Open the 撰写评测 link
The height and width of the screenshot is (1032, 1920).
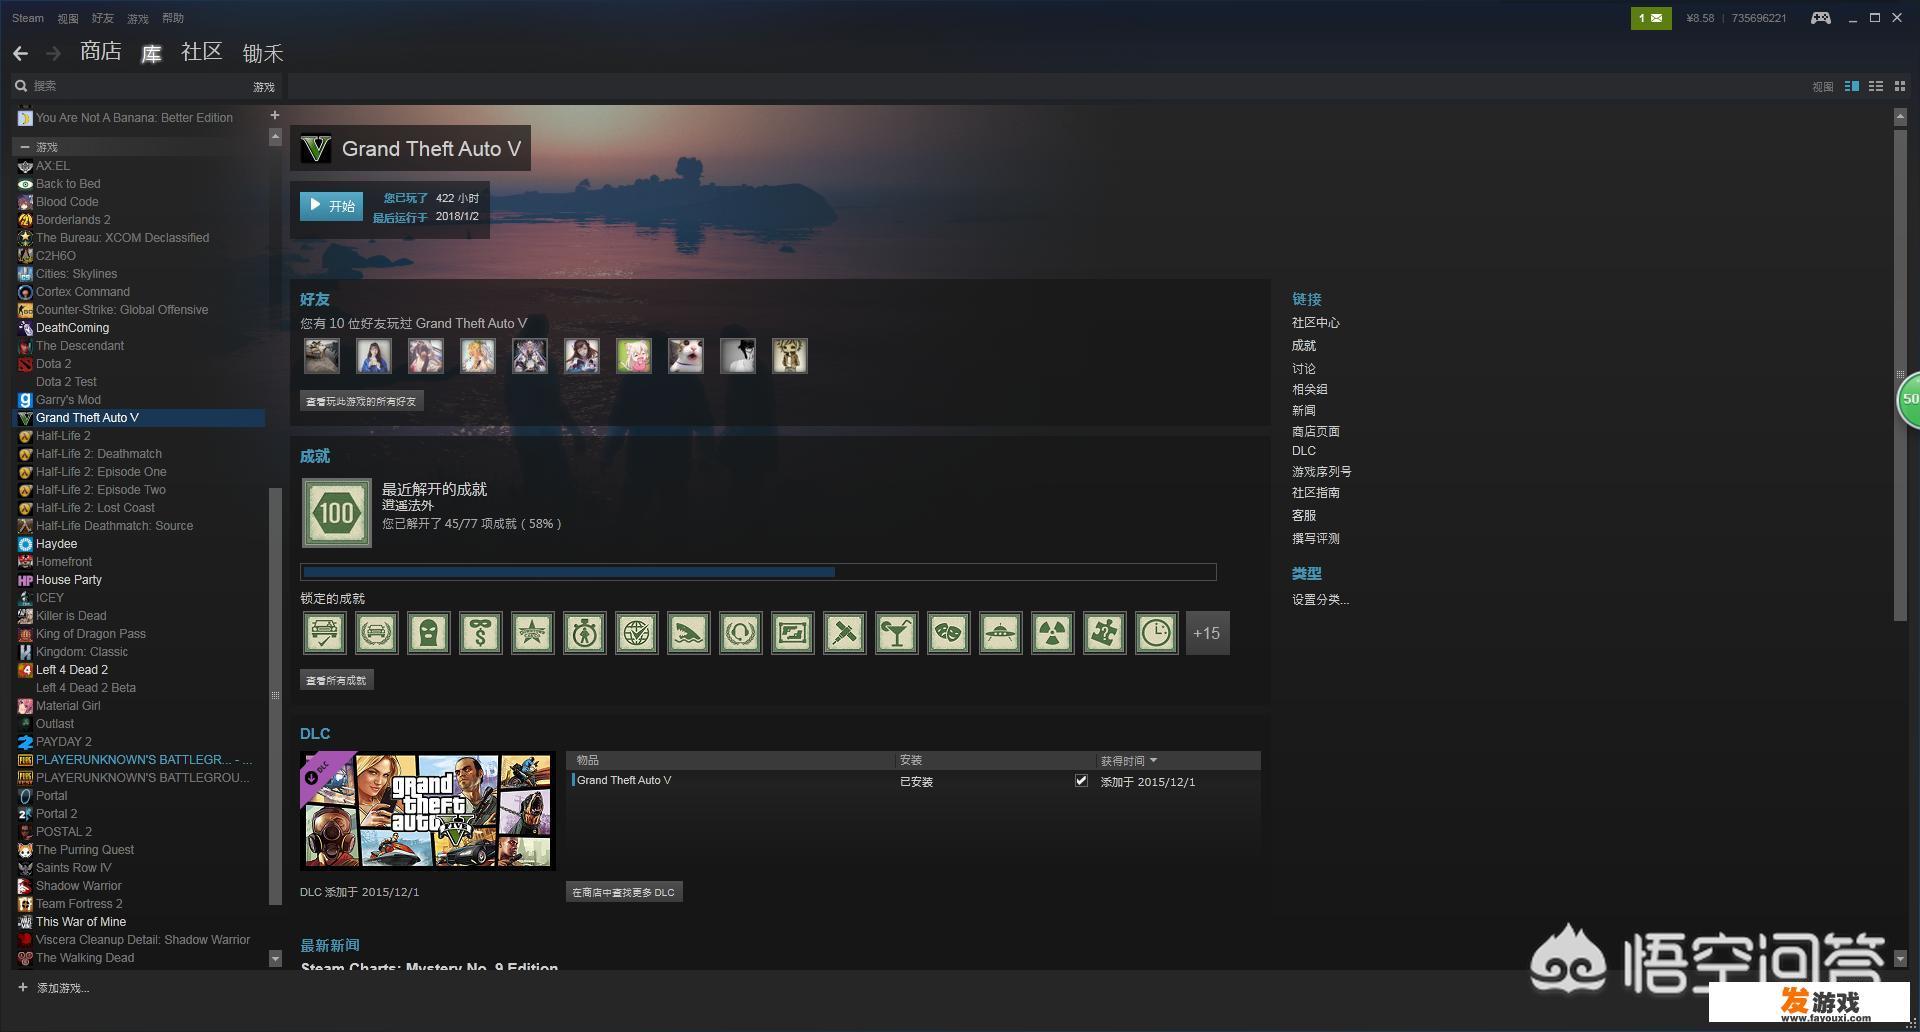tap(1315, 538)
